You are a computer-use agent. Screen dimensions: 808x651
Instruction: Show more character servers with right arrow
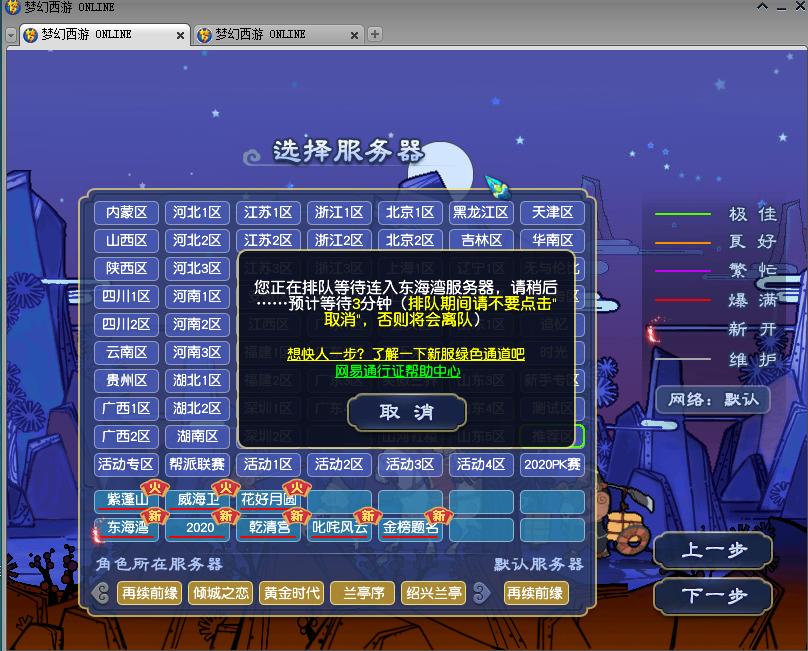(x=480, y=593)
